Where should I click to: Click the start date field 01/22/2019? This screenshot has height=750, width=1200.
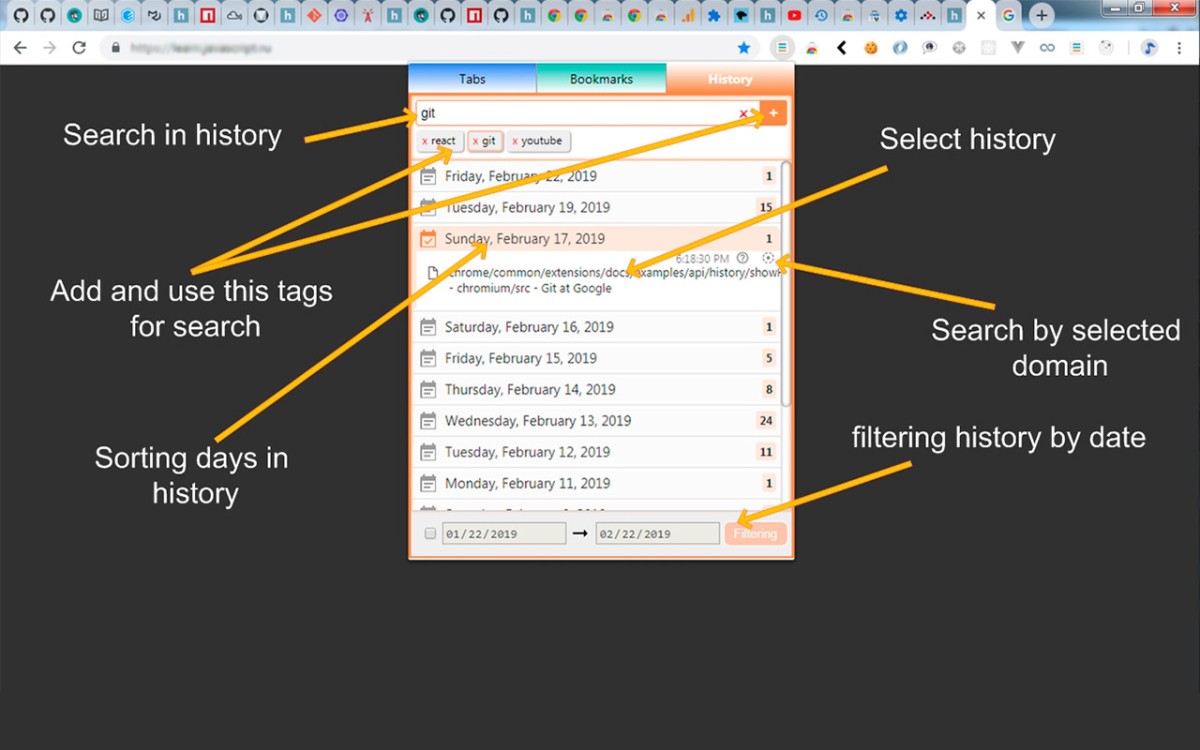click(x=504, y=534)
